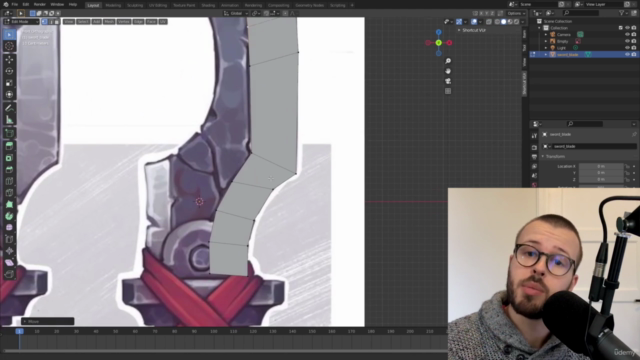
Task: Select the Shrink/Fatten tool
Action: click(x=9, y=251)
